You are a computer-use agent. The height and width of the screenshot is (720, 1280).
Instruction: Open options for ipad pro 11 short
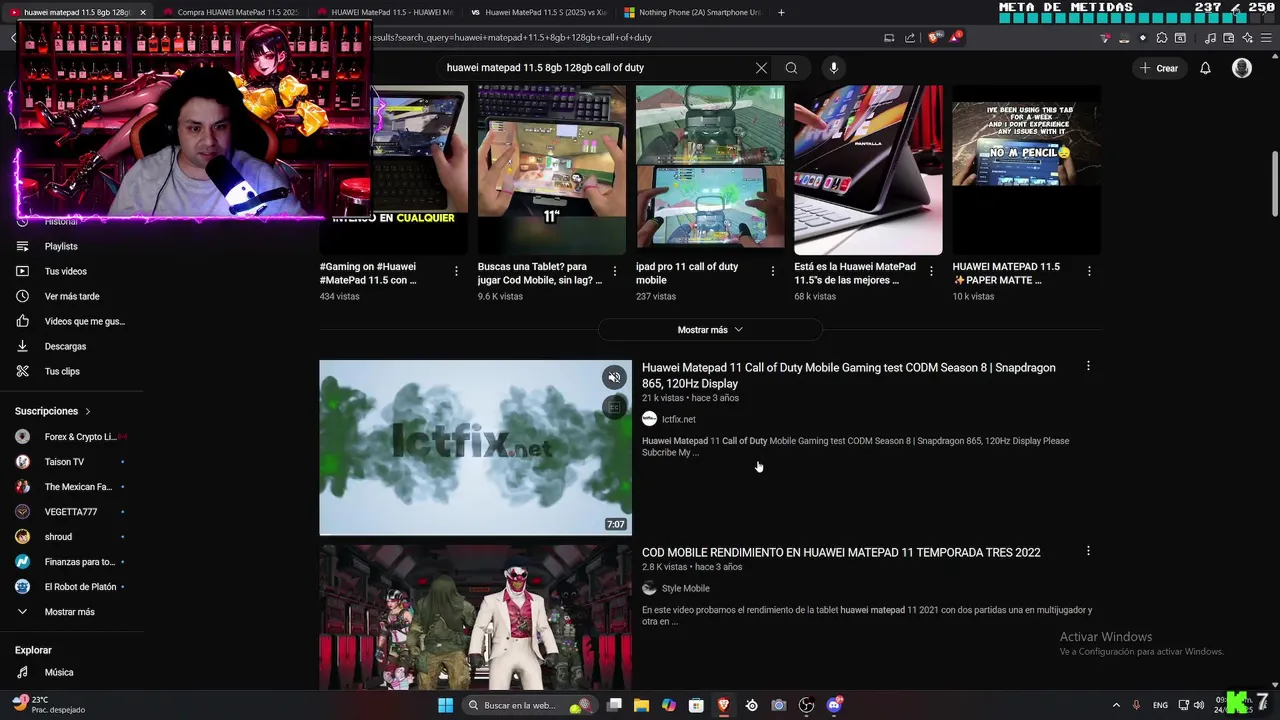click(x=772, y=271)
